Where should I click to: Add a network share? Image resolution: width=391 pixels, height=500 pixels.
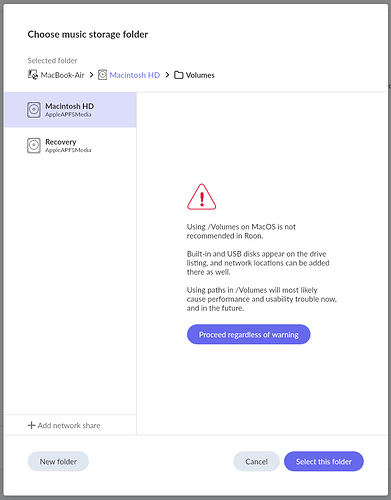click(x=64, y=425)
